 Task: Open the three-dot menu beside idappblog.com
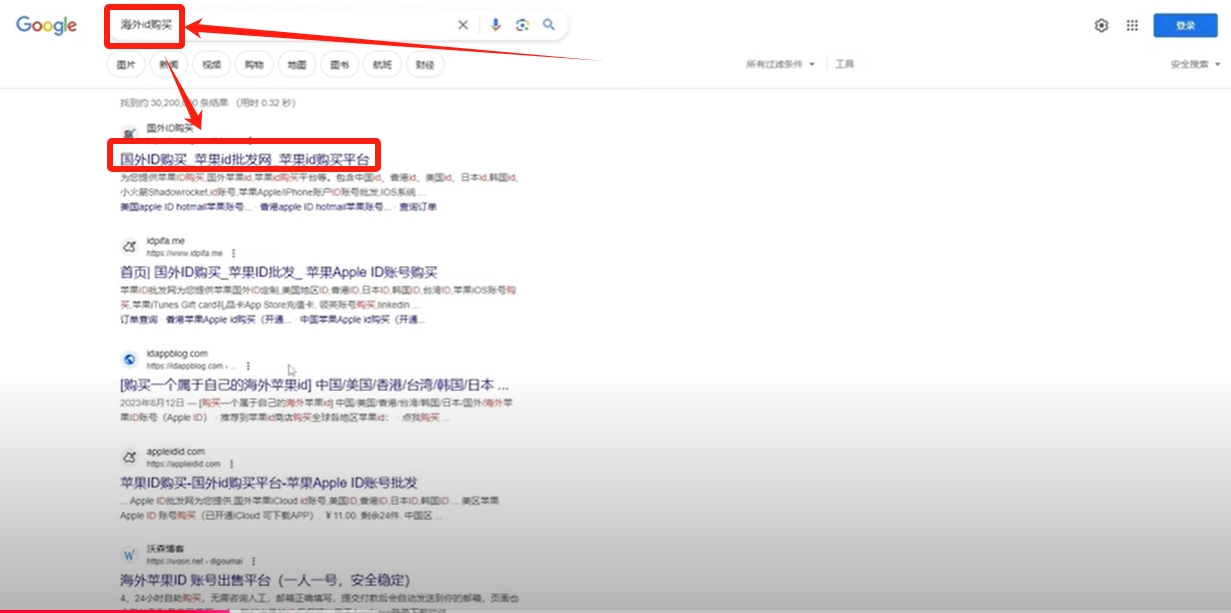point(248,366)
